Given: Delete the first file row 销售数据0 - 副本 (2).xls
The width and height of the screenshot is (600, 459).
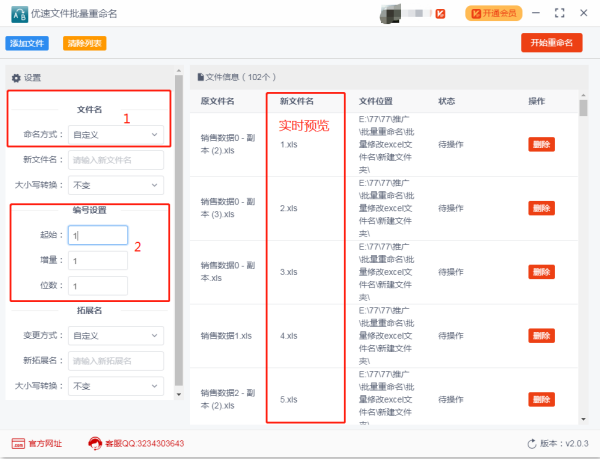Looking at the screenshot, I should pos(540,144).
